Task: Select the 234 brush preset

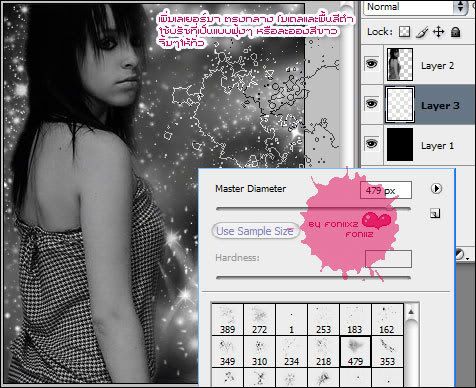Action: tap(291, 351)
